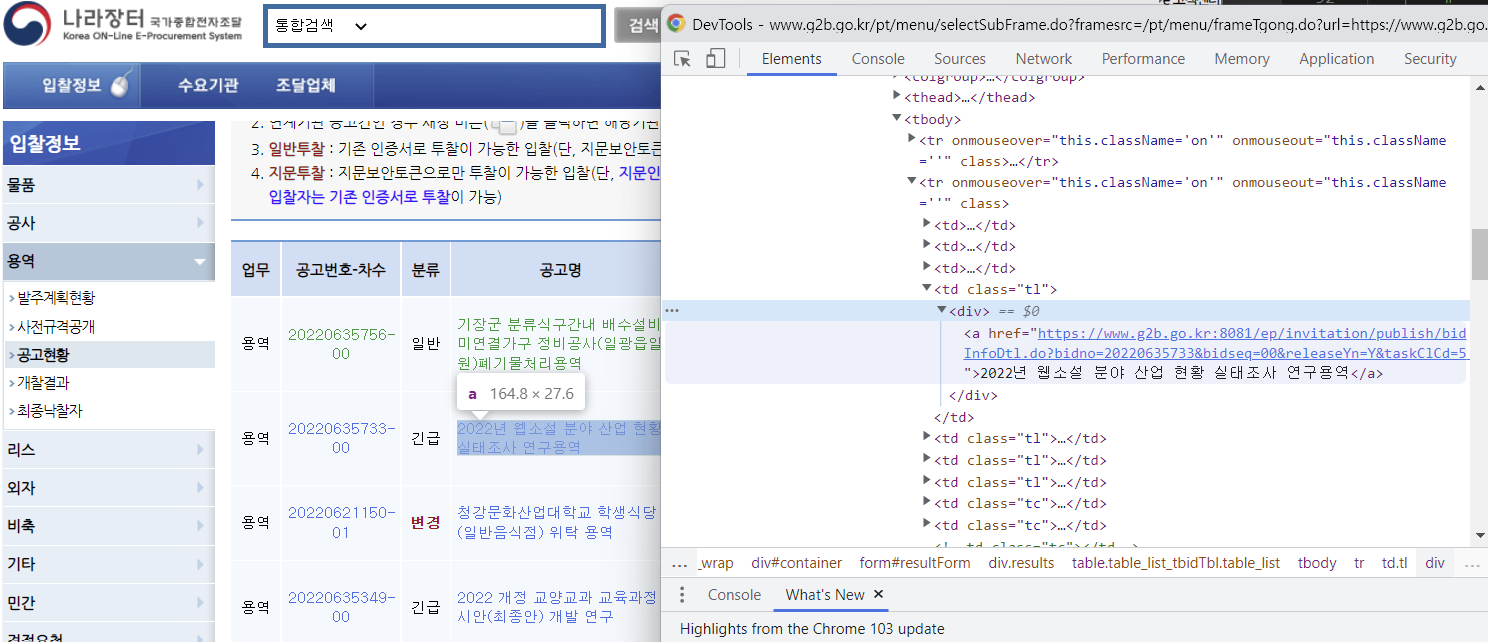Viewport: 1488px width, 642px height.
Task: Open 2022 개정 교양교과 교육과정 bid link
Action: pyautogui.click(x=558, y=607)
